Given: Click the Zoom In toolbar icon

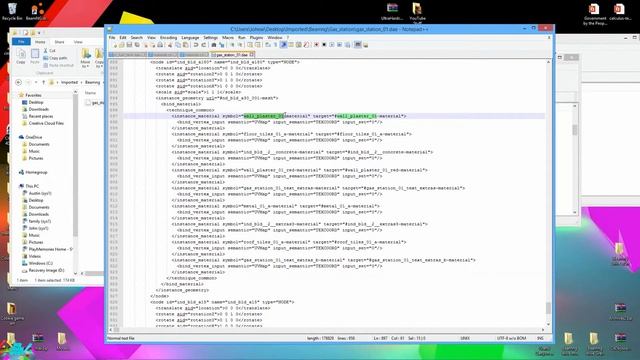Looking at the screenshot, I should 232,45.
